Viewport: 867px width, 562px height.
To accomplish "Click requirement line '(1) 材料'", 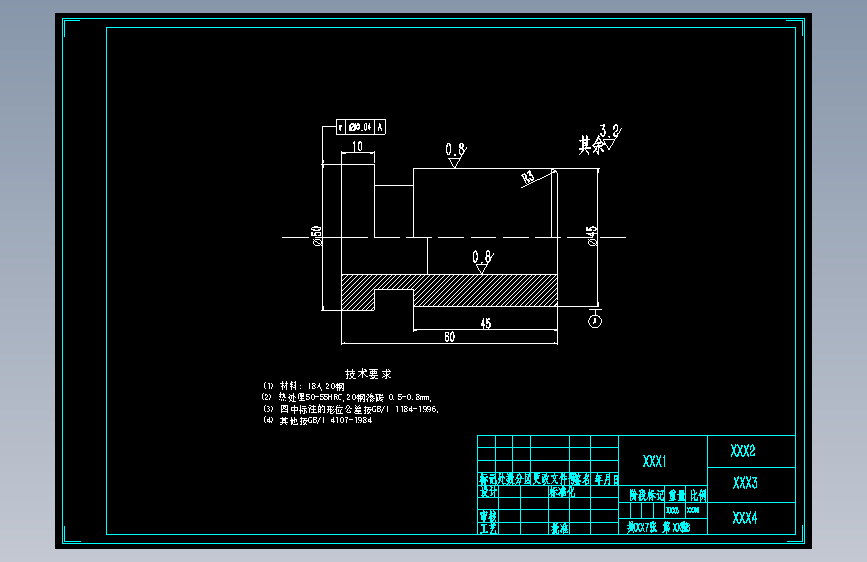I will pos(304,386).
